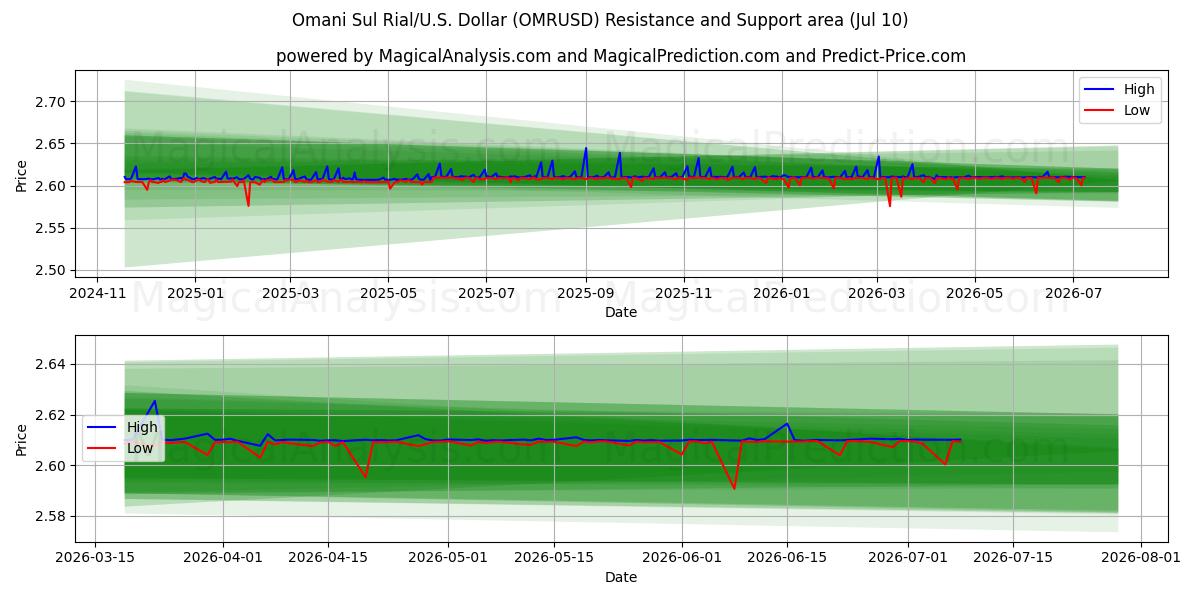Click the top chart date tick 2025-11

pos(684,294)
